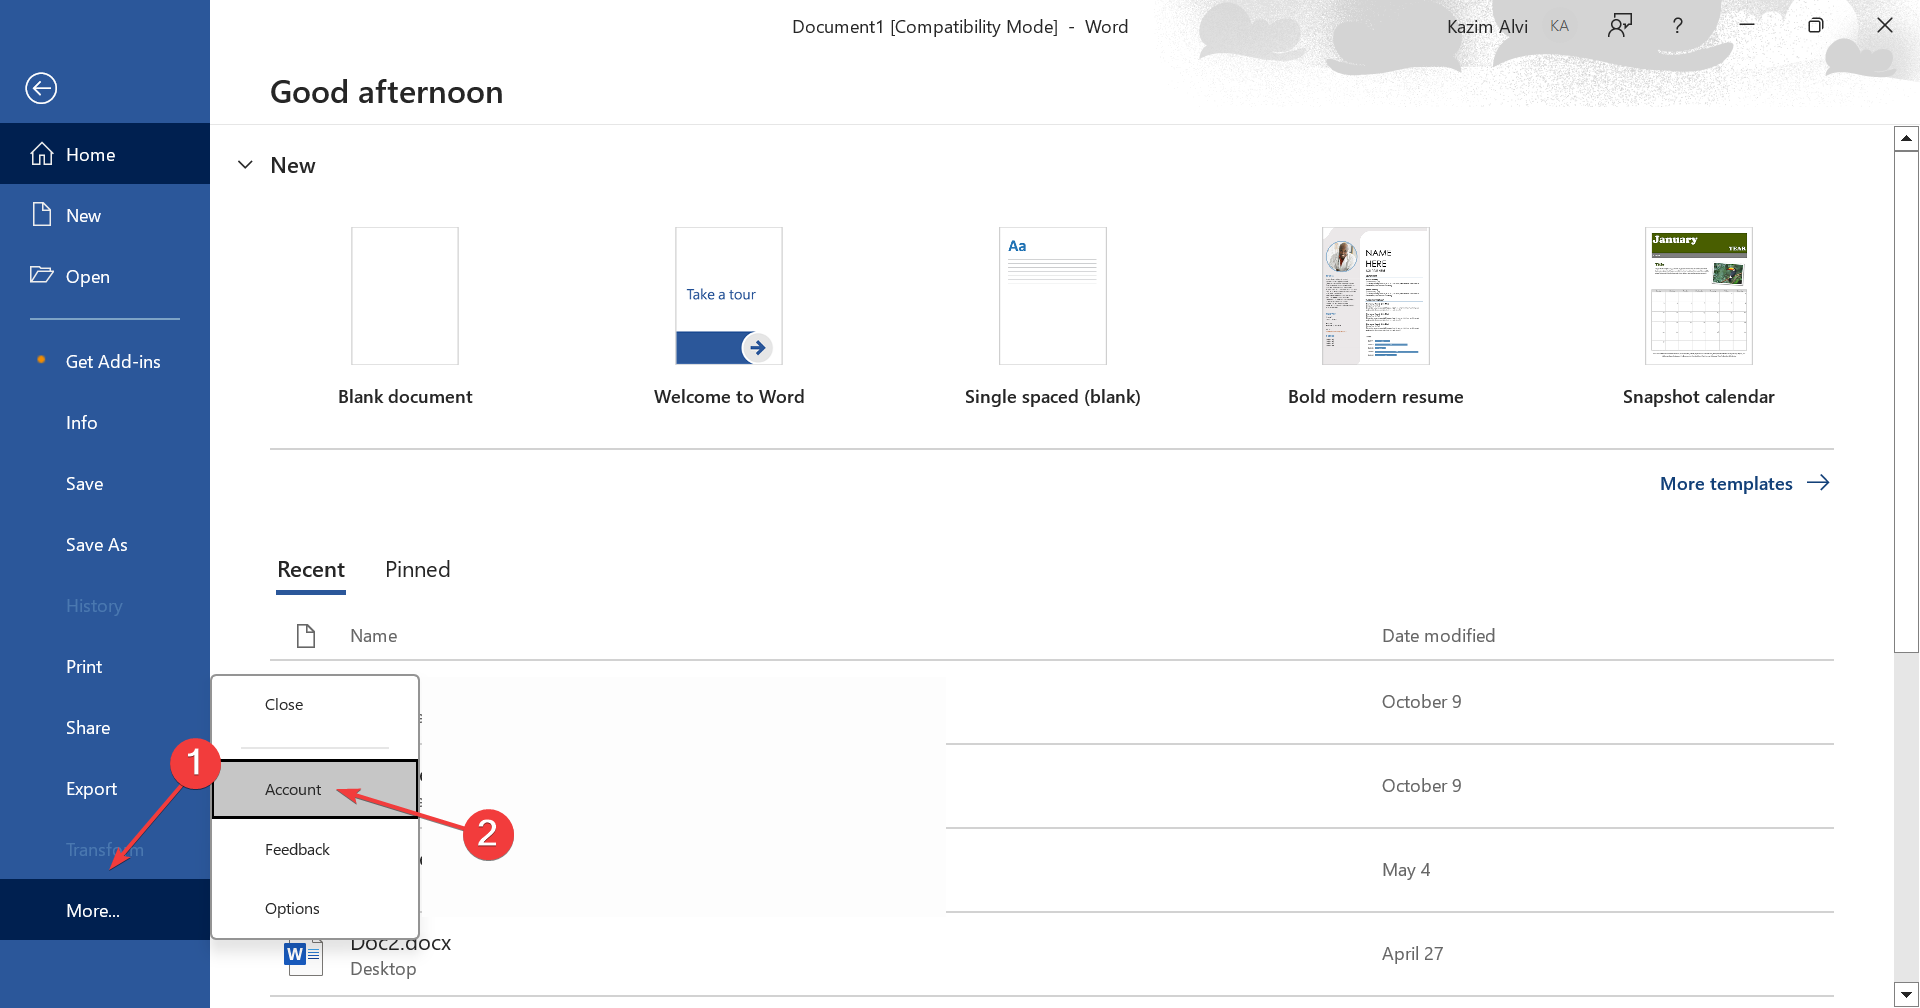Click the file type icon column header
The height and width of the screenshot is (1008, 1920).
click(306, 636)
